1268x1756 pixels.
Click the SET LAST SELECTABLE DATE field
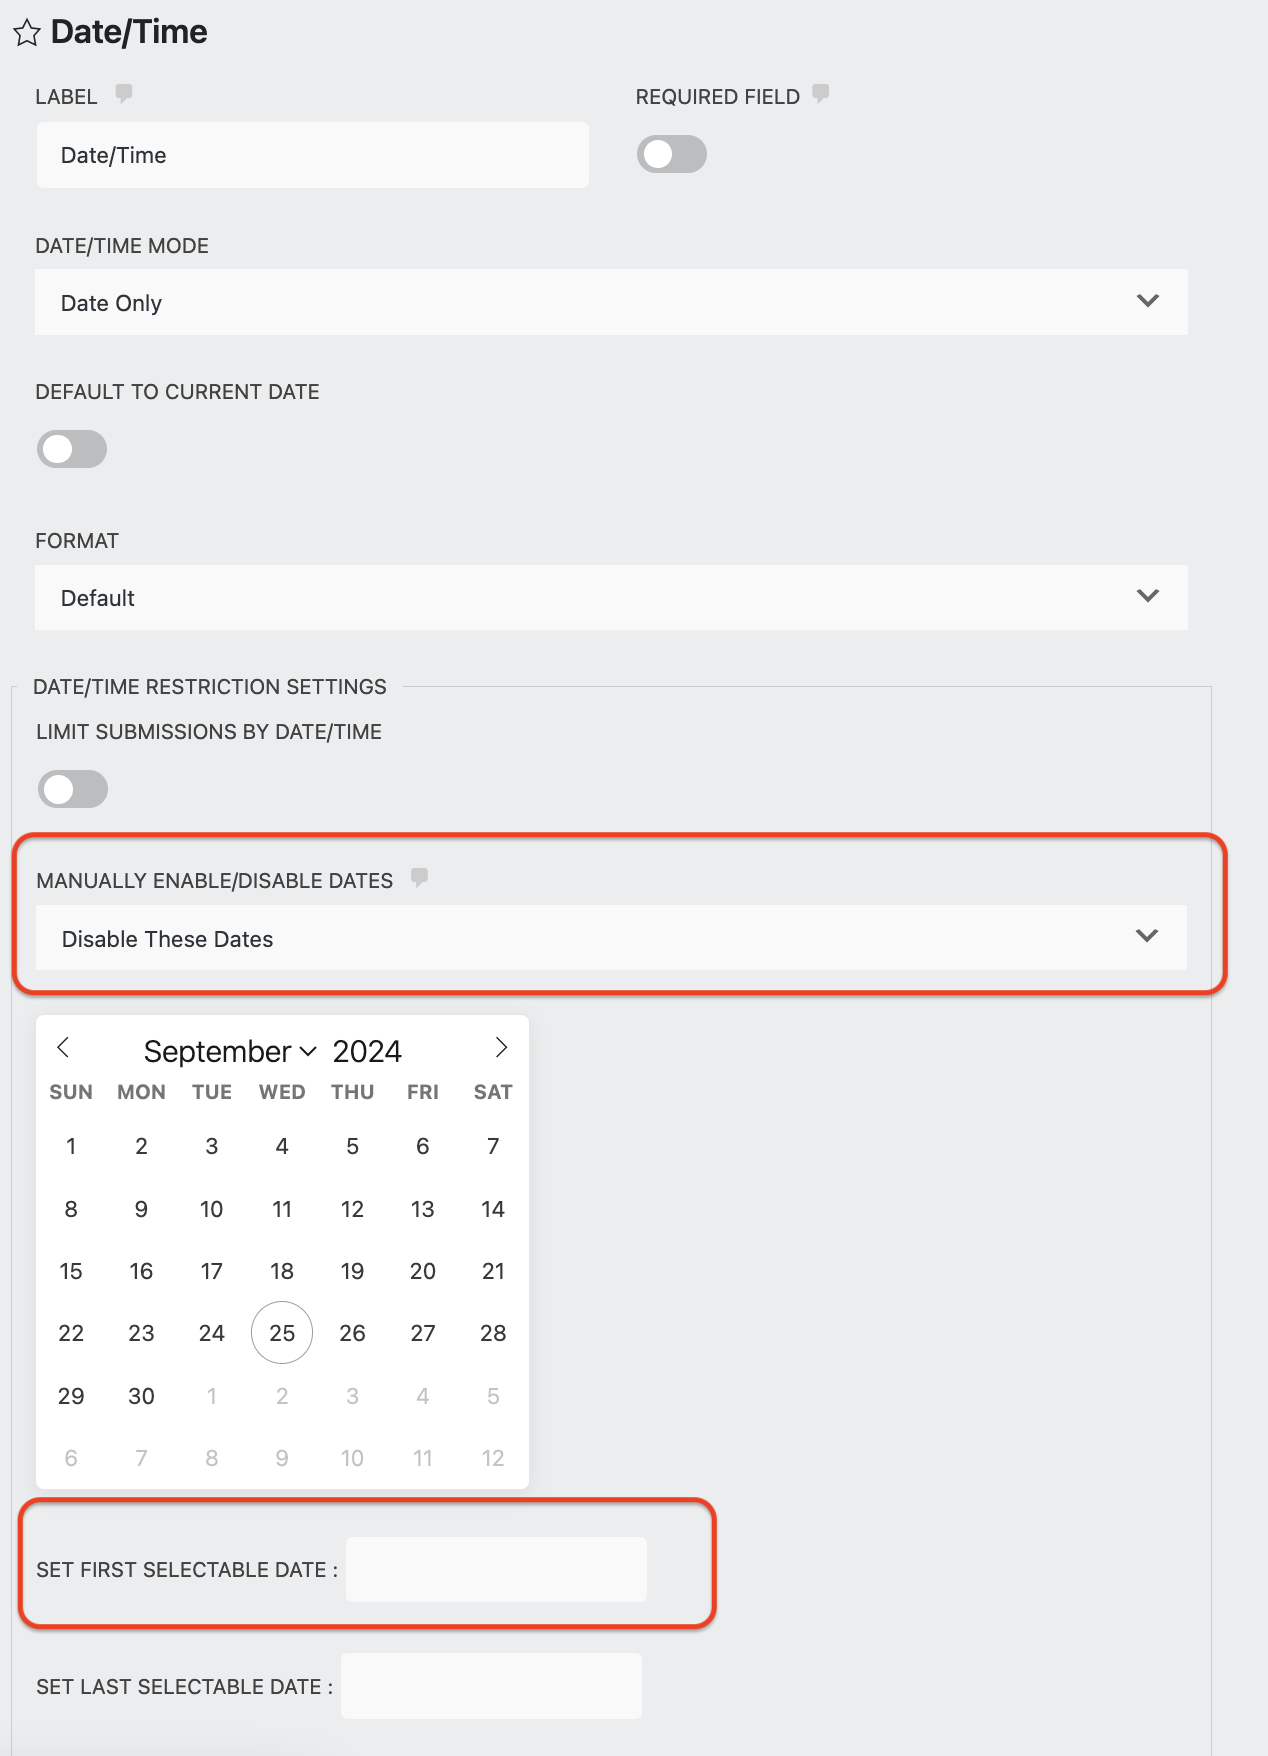point(491,1685)
